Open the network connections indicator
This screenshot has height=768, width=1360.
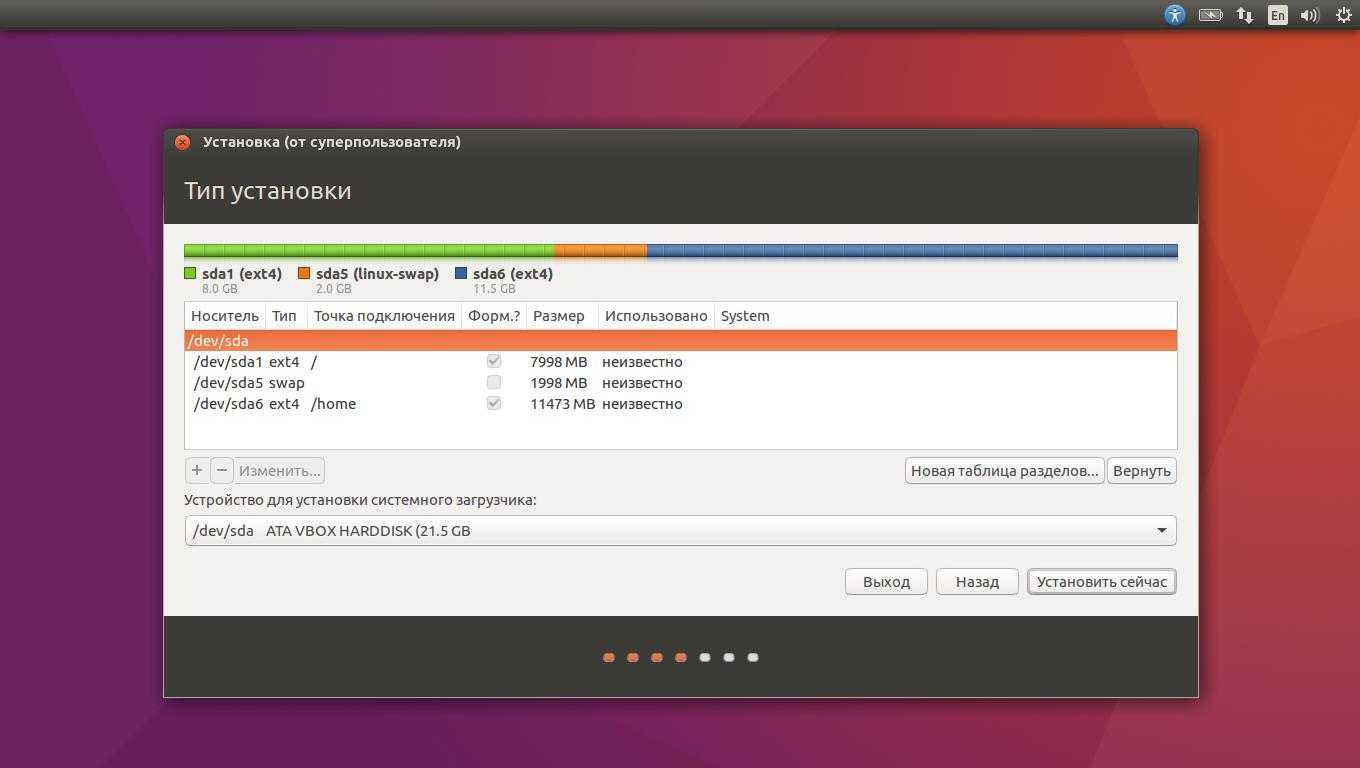point(1244,15)
